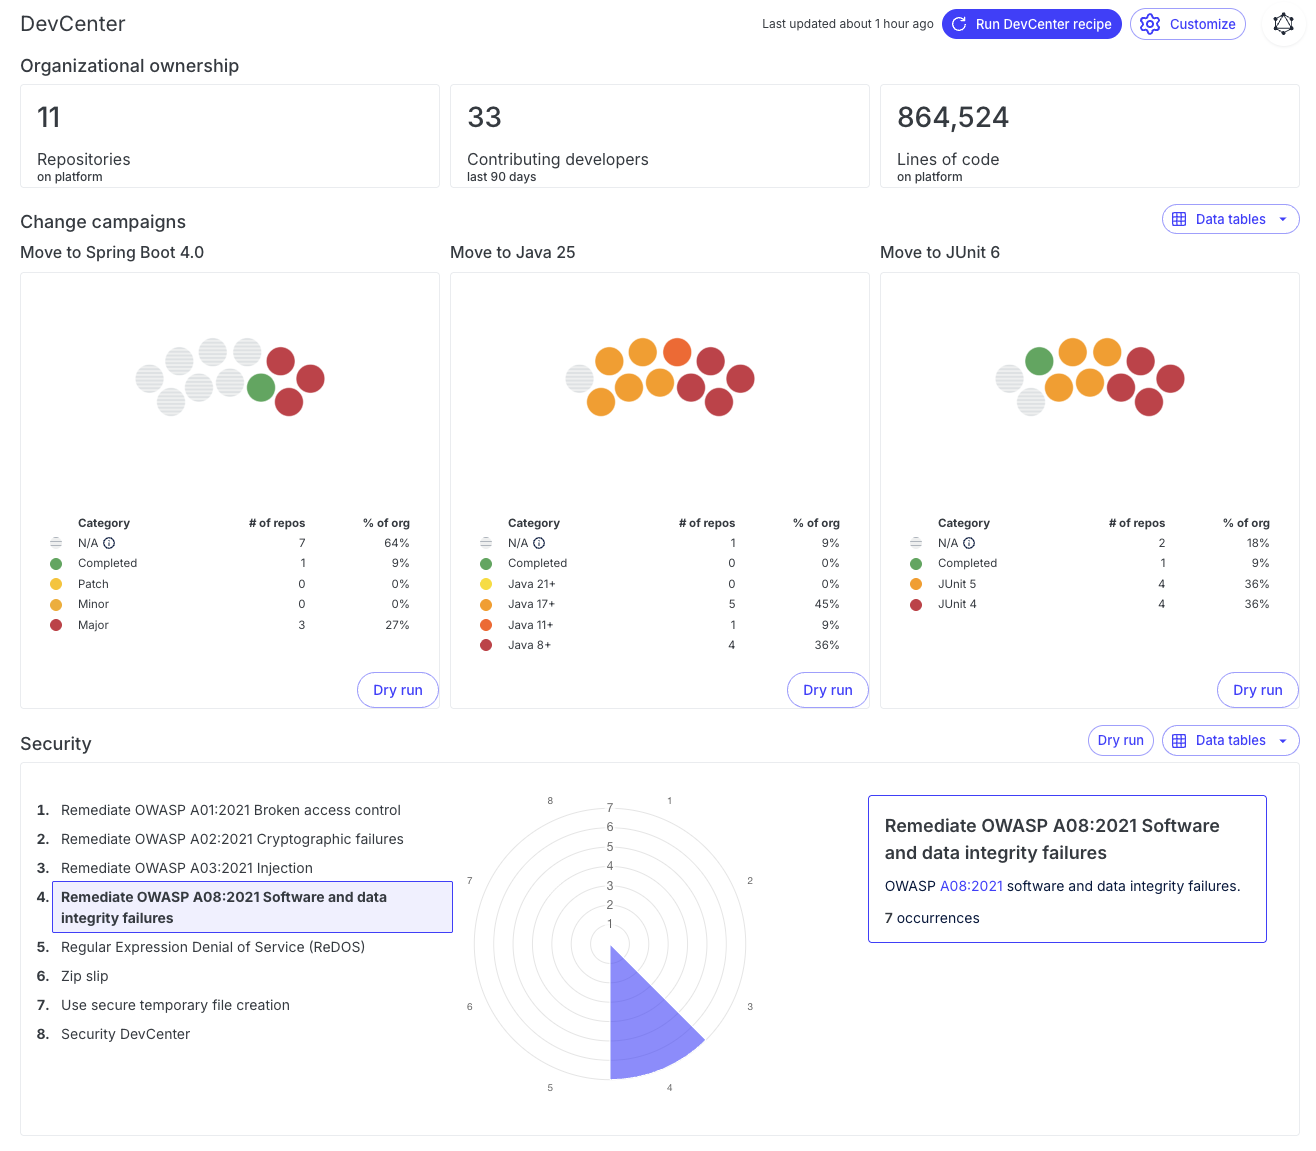The height and width of the screenshot is (1151, 1316).
Task: Select Remediate OWASP A01:2021 Broken access control
Action: (x=230, y=810)
